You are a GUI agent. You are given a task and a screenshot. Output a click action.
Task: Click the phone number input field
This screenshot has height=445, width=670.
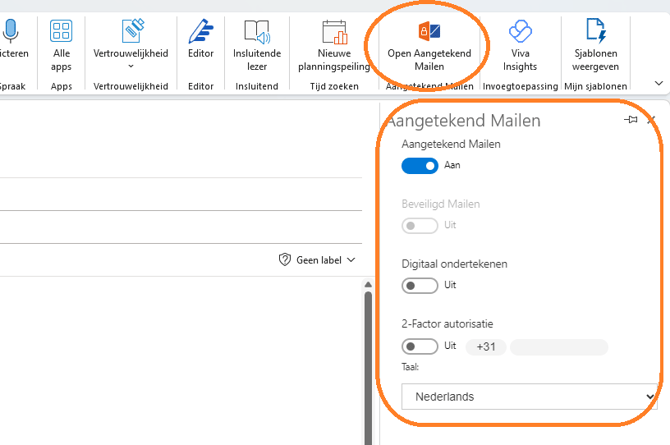tap(558, 347)
